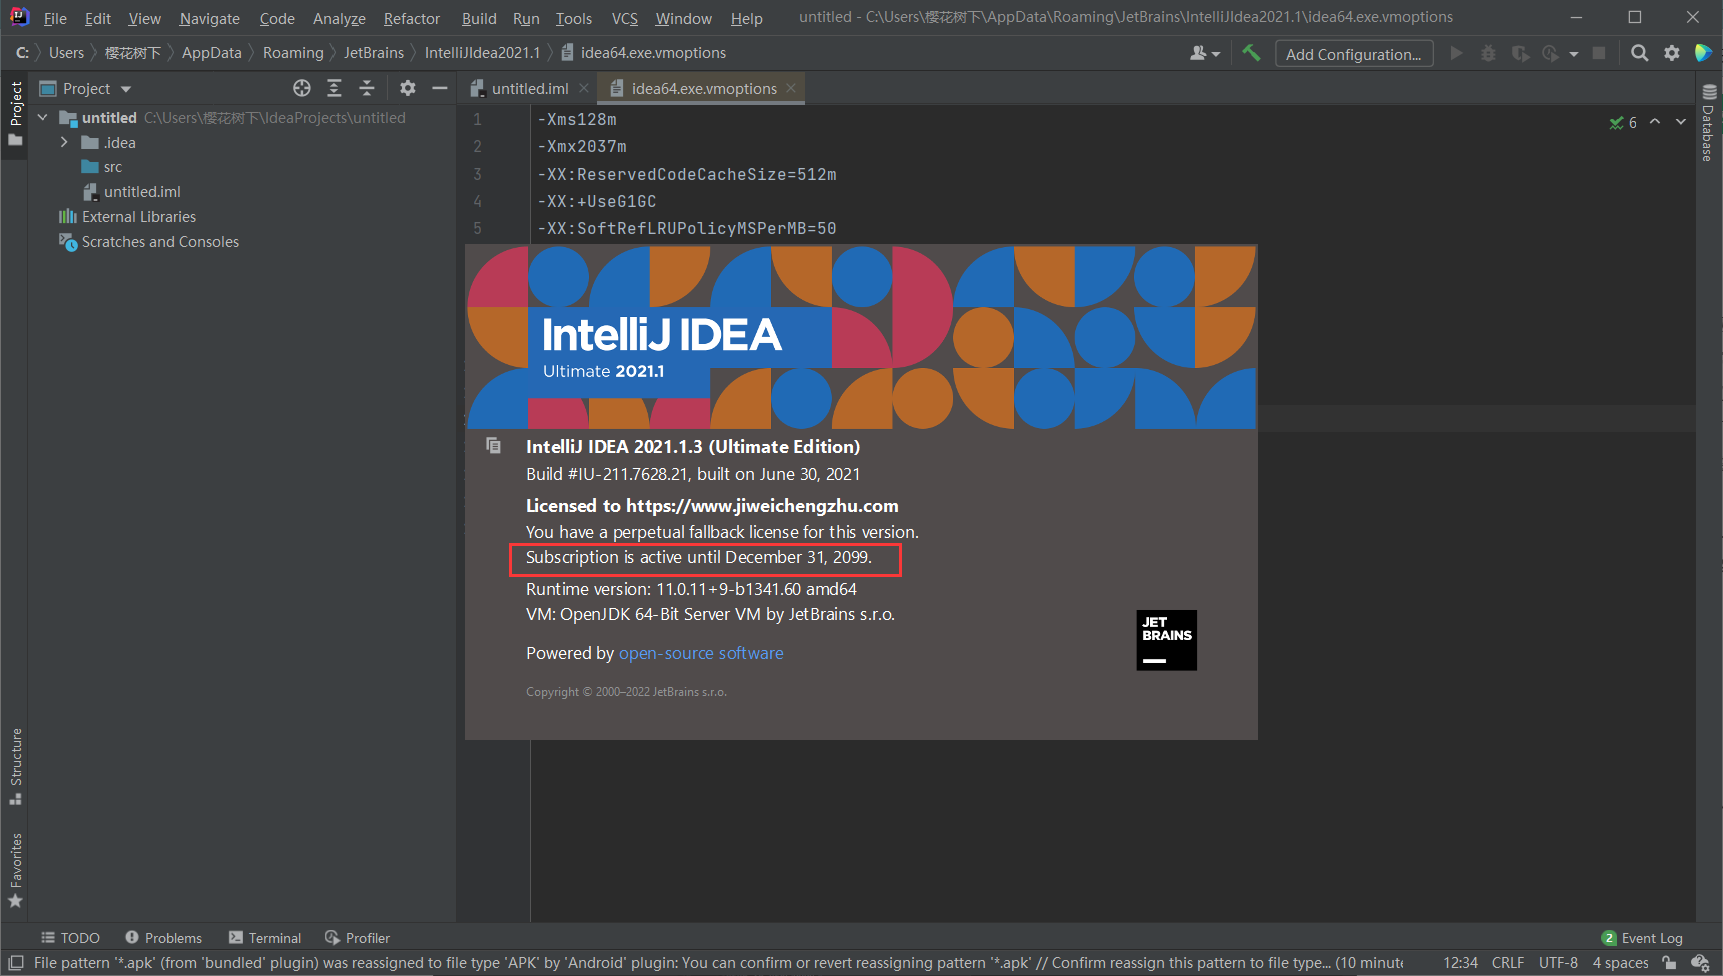
Task: Hide the Project tool window
Action: (439, 89)
